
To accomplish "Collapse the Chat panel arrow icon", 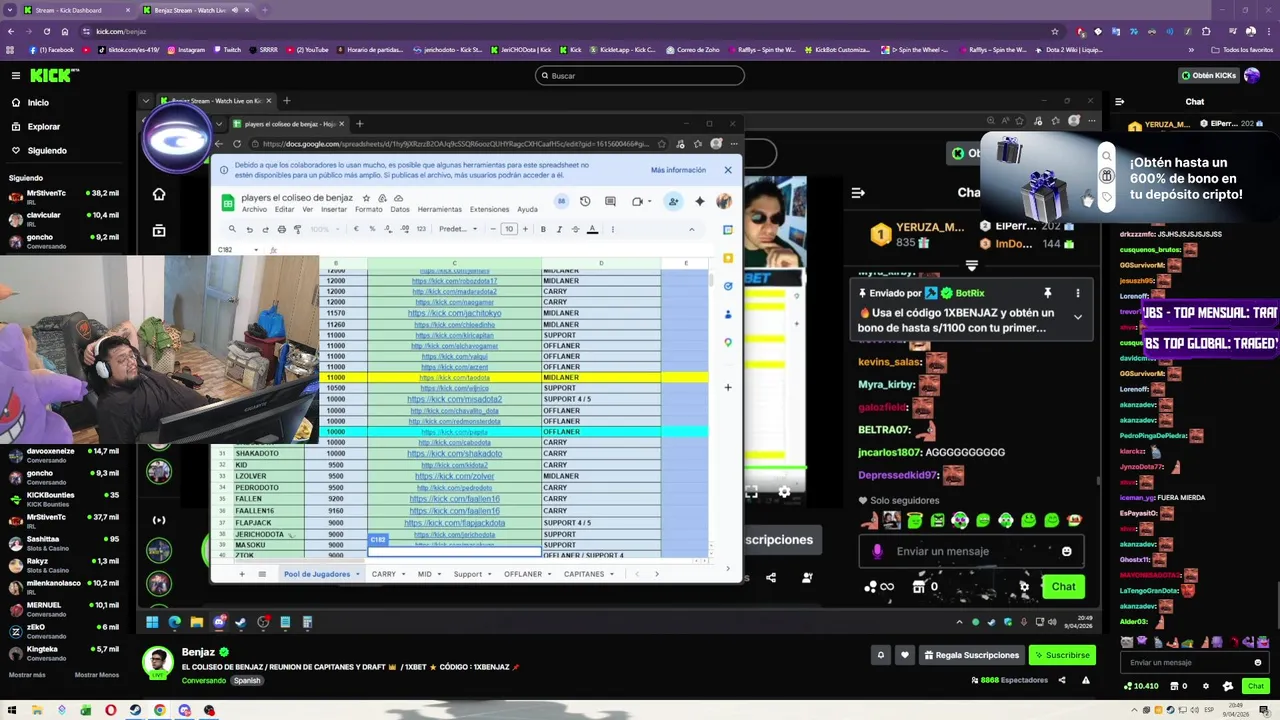I will tap(1119, 101).
